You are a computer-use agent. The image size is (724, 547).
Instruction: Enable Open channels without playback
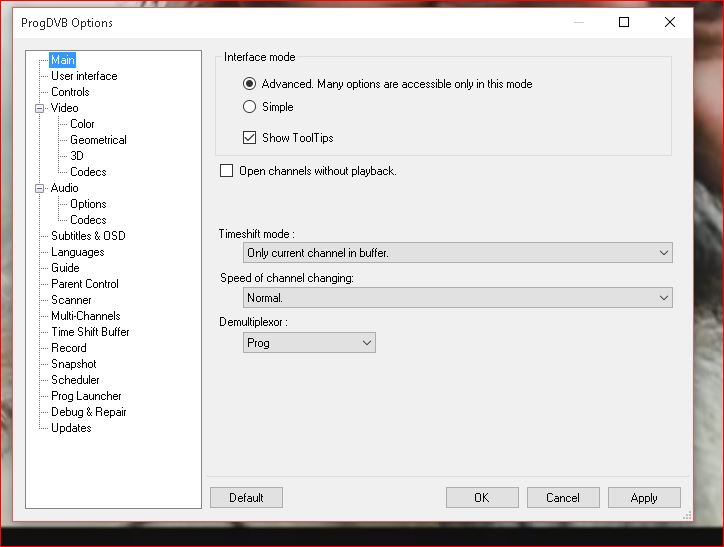coord(227,171)
